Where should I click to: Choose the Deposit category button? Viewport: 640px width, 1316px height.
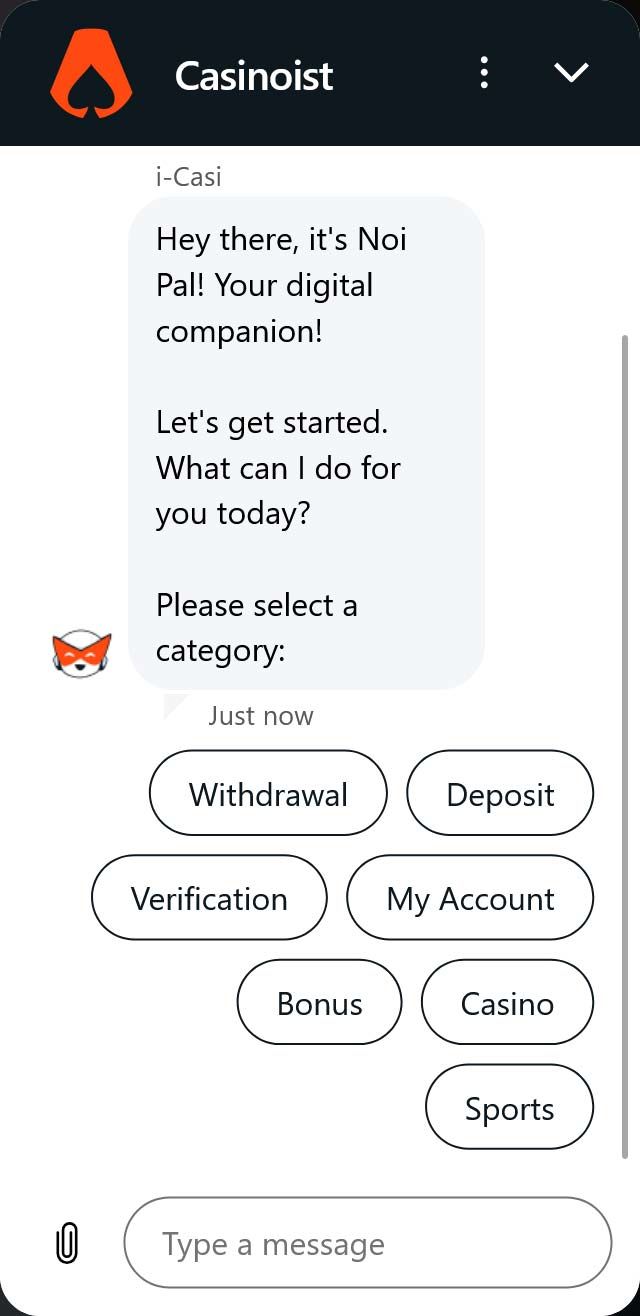pos(500,794)
